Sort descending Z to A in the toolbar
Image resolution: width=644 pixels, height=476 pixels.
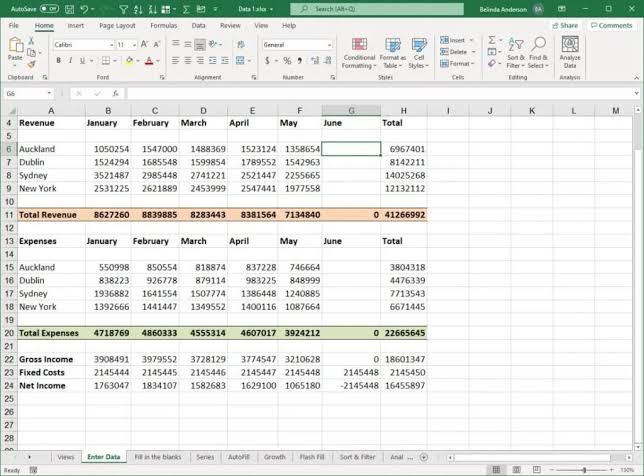click(x=152, y=9)
